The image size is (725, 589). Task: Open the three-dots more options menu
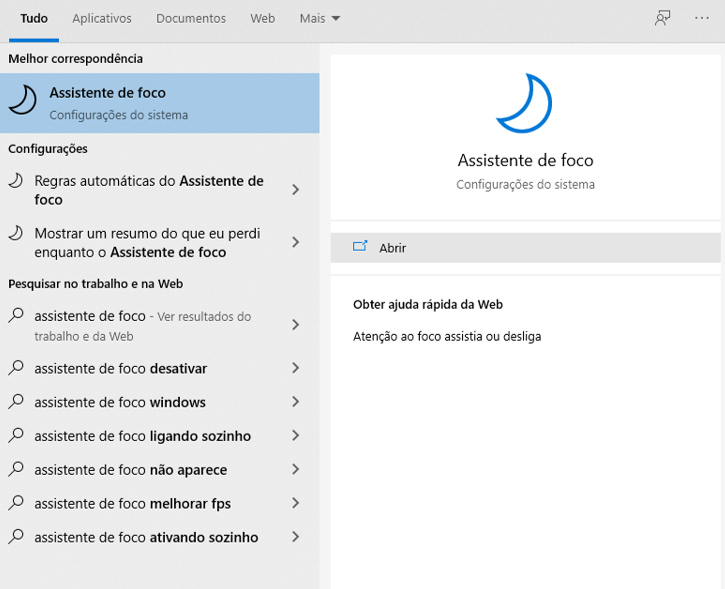tap(702, 18)
